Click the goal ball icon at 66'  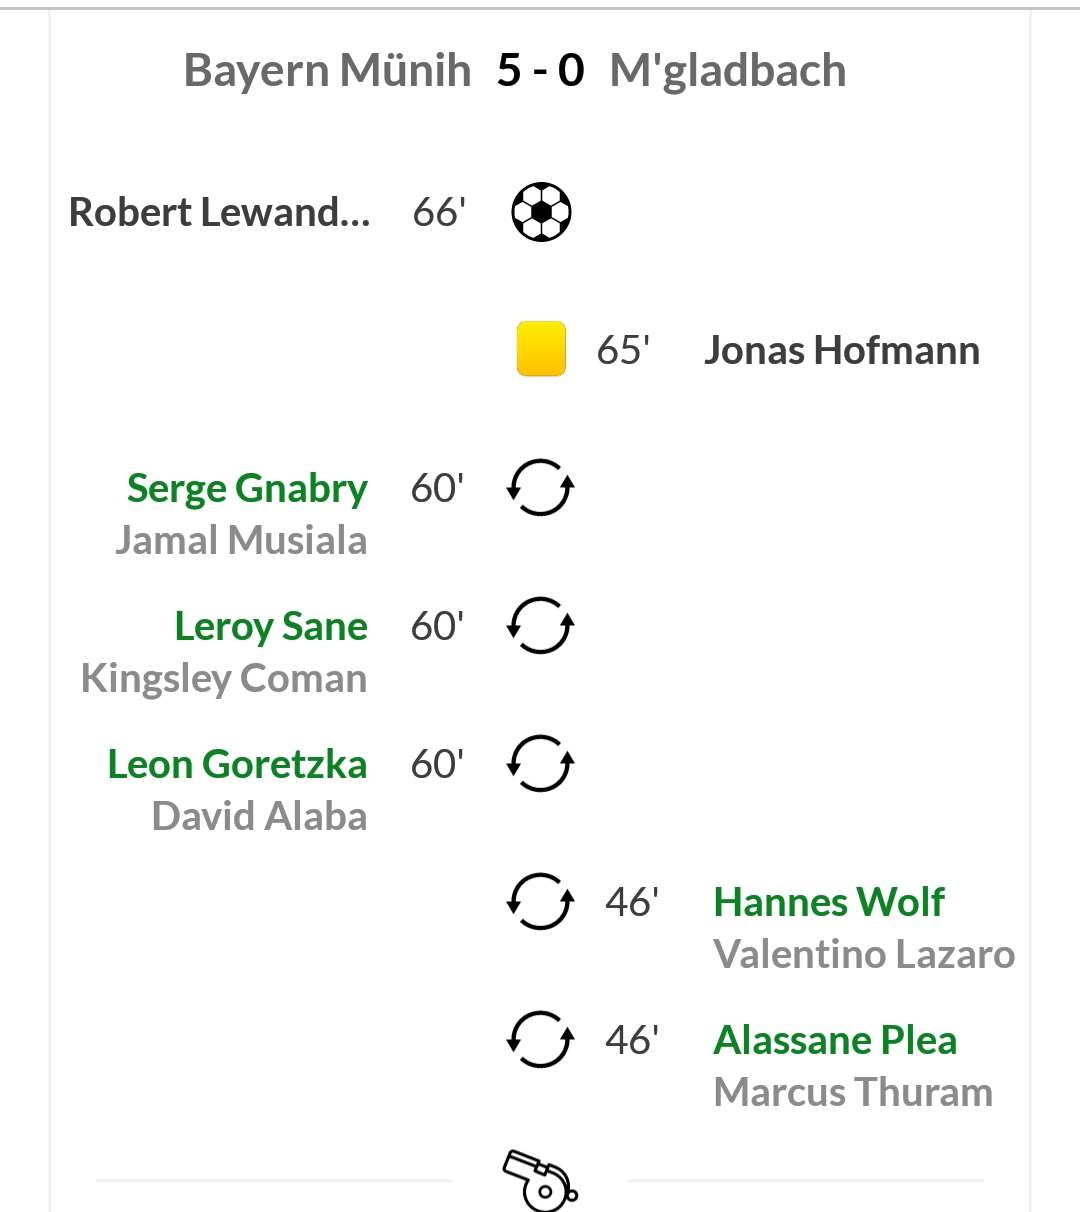[x=541, y=212]
